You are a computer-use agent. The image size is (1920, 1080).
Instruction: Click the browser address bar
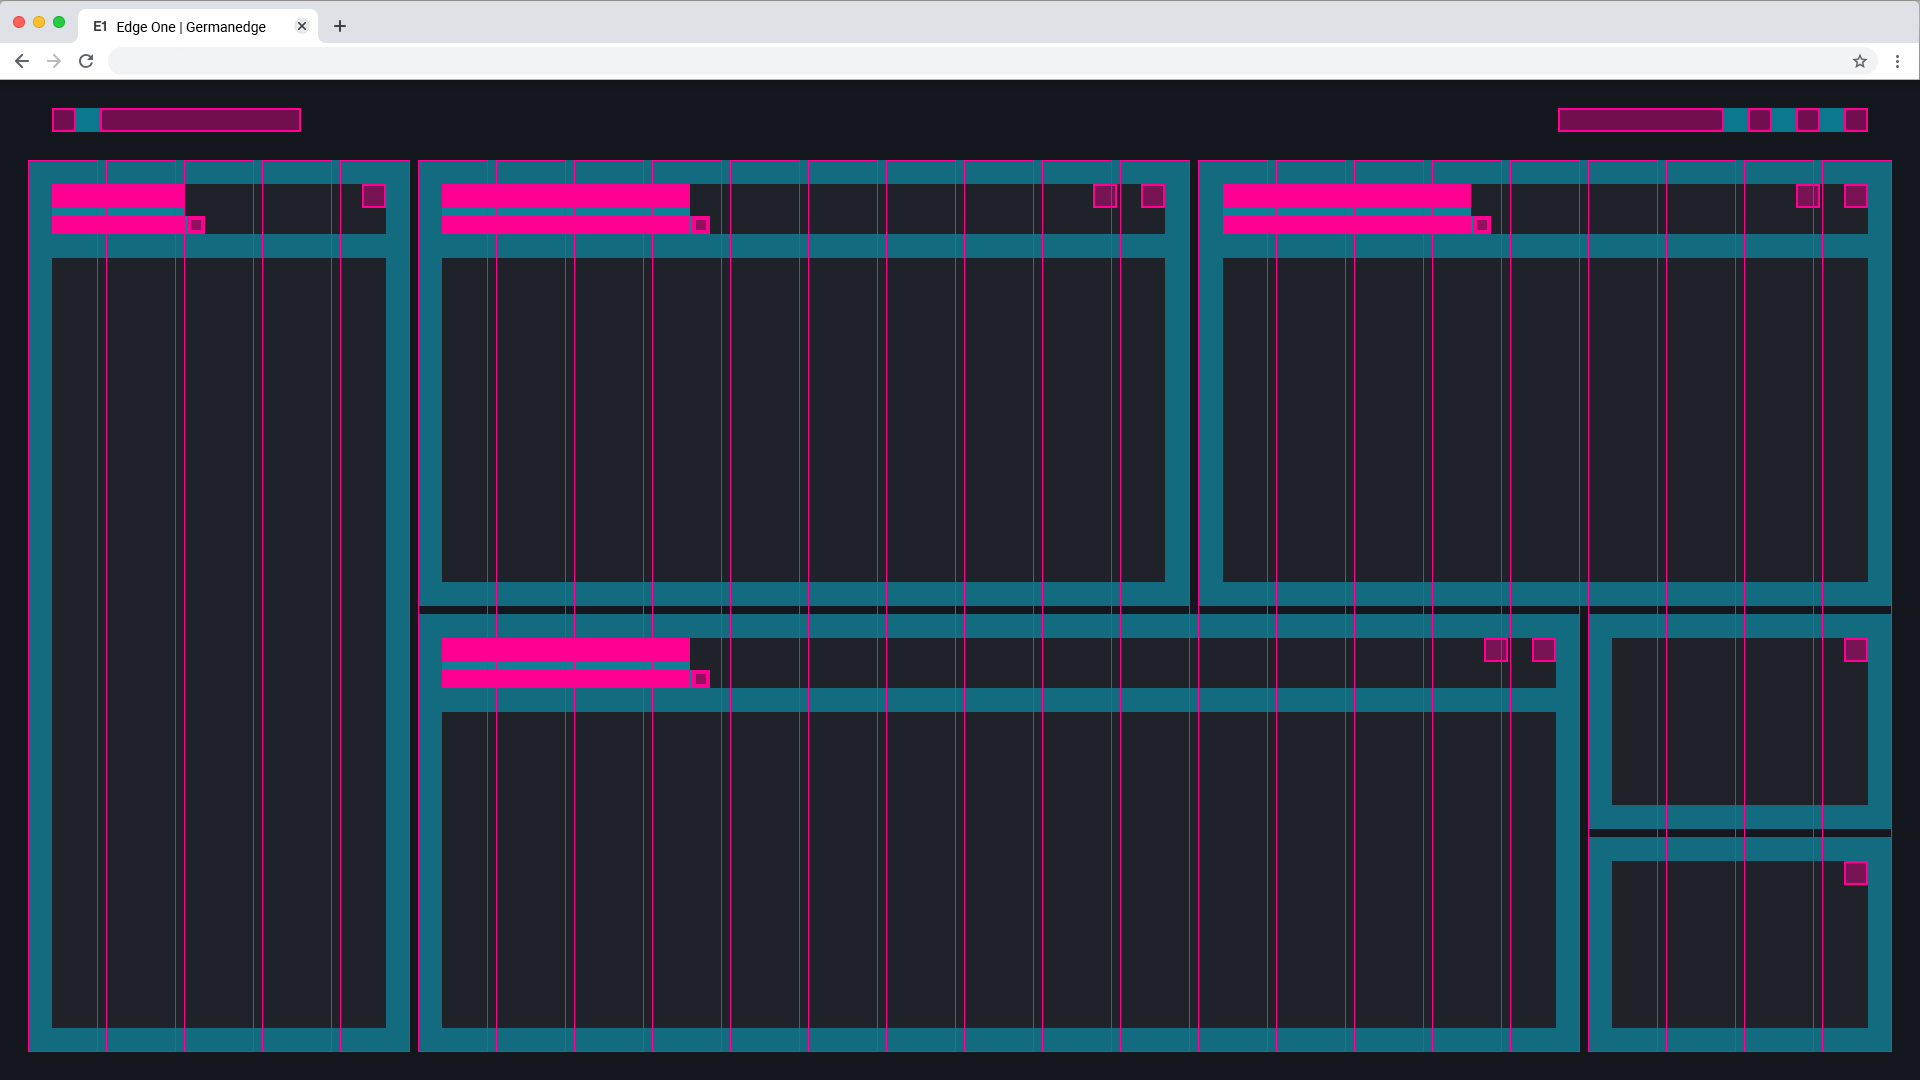tap(960, 61)
